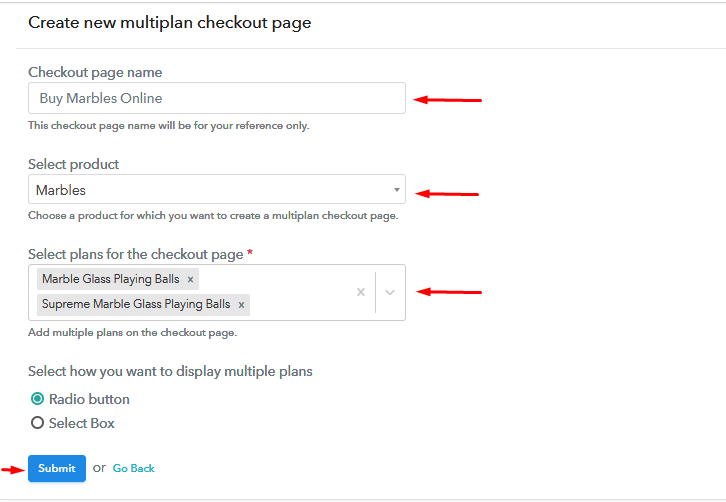Click the Marble Glass Playing Balls tag text

pyautogui.click(x=110, y=280)
